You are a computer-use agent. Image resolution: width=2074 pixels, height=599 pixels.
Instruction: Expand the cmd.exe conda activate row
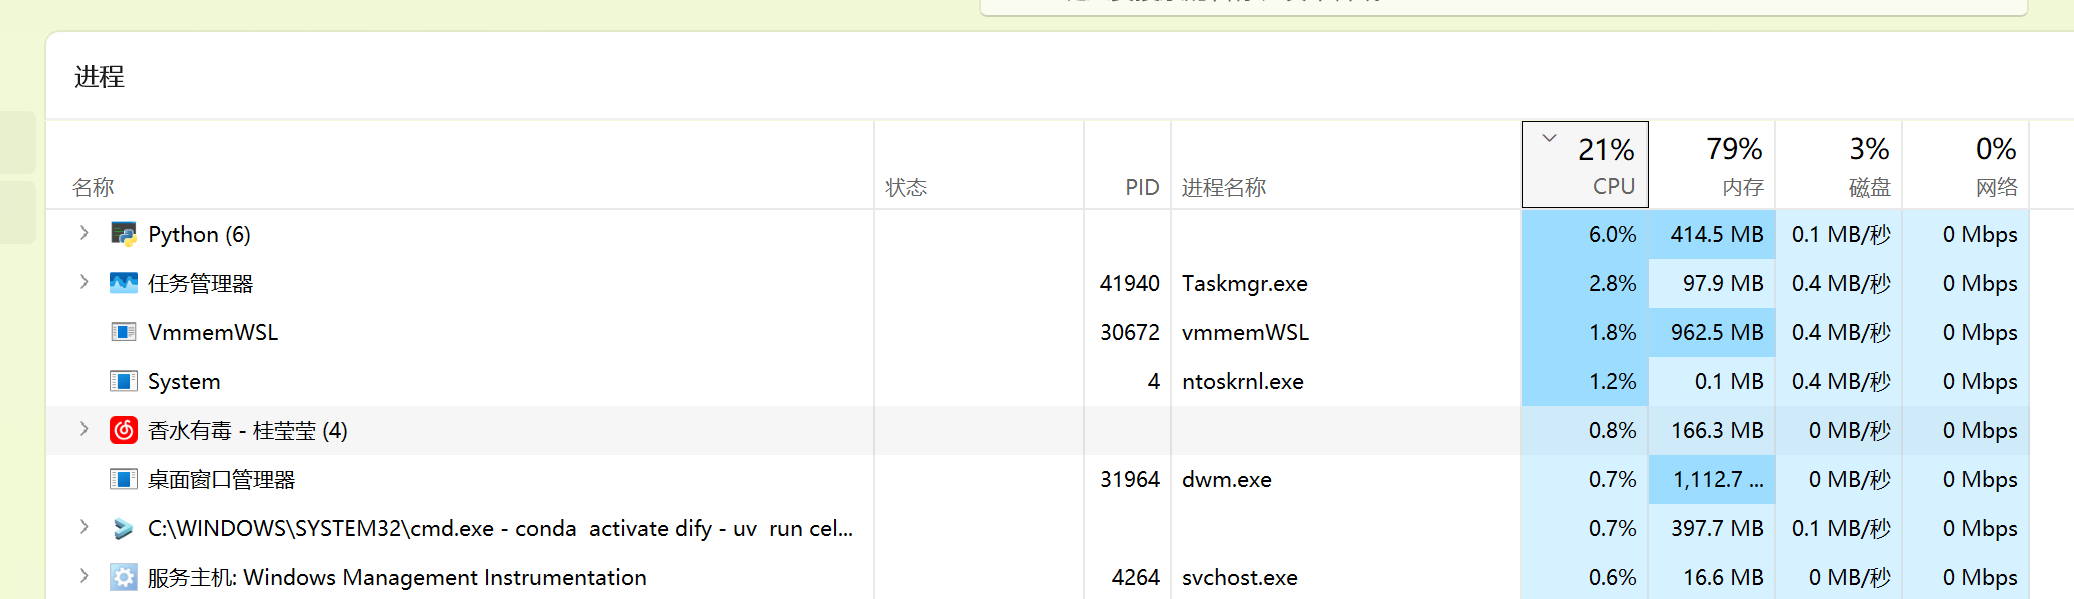[84, 527]
